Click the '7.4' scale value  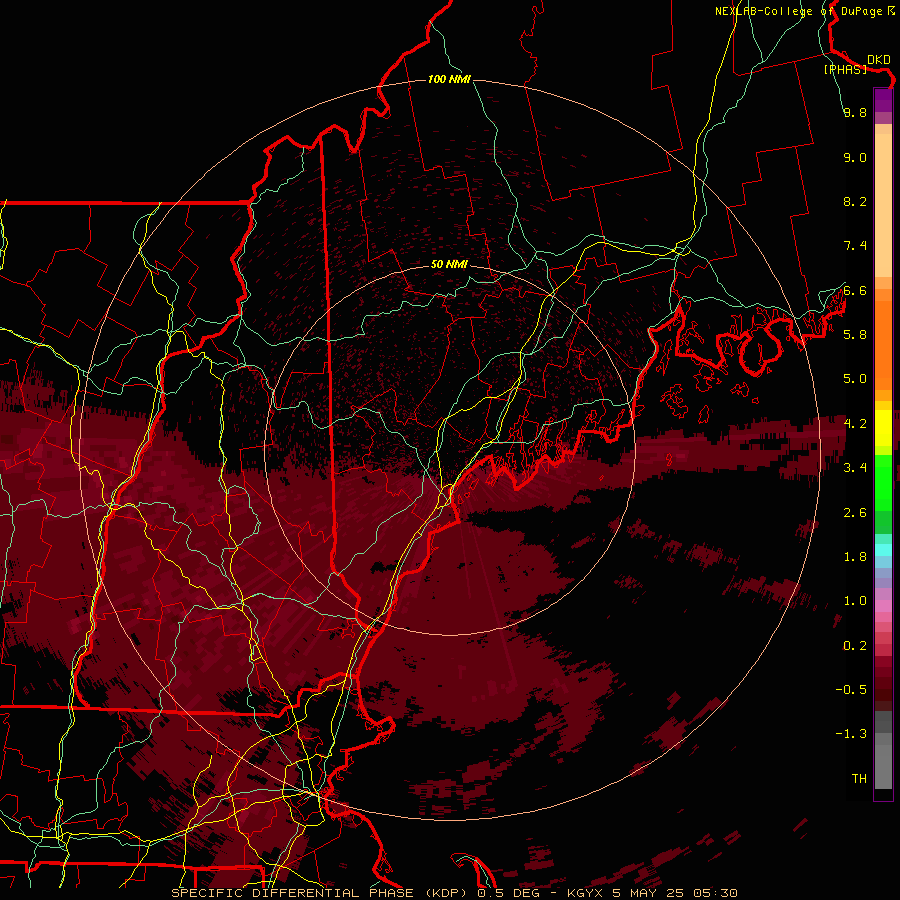[855, 246]
